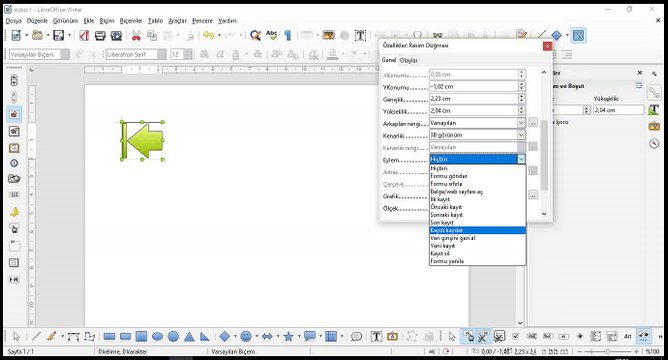Click the Undo arrow icon
Image resolution: width=668 pixels, height=360 pixels.
click(x=208, y=35)
